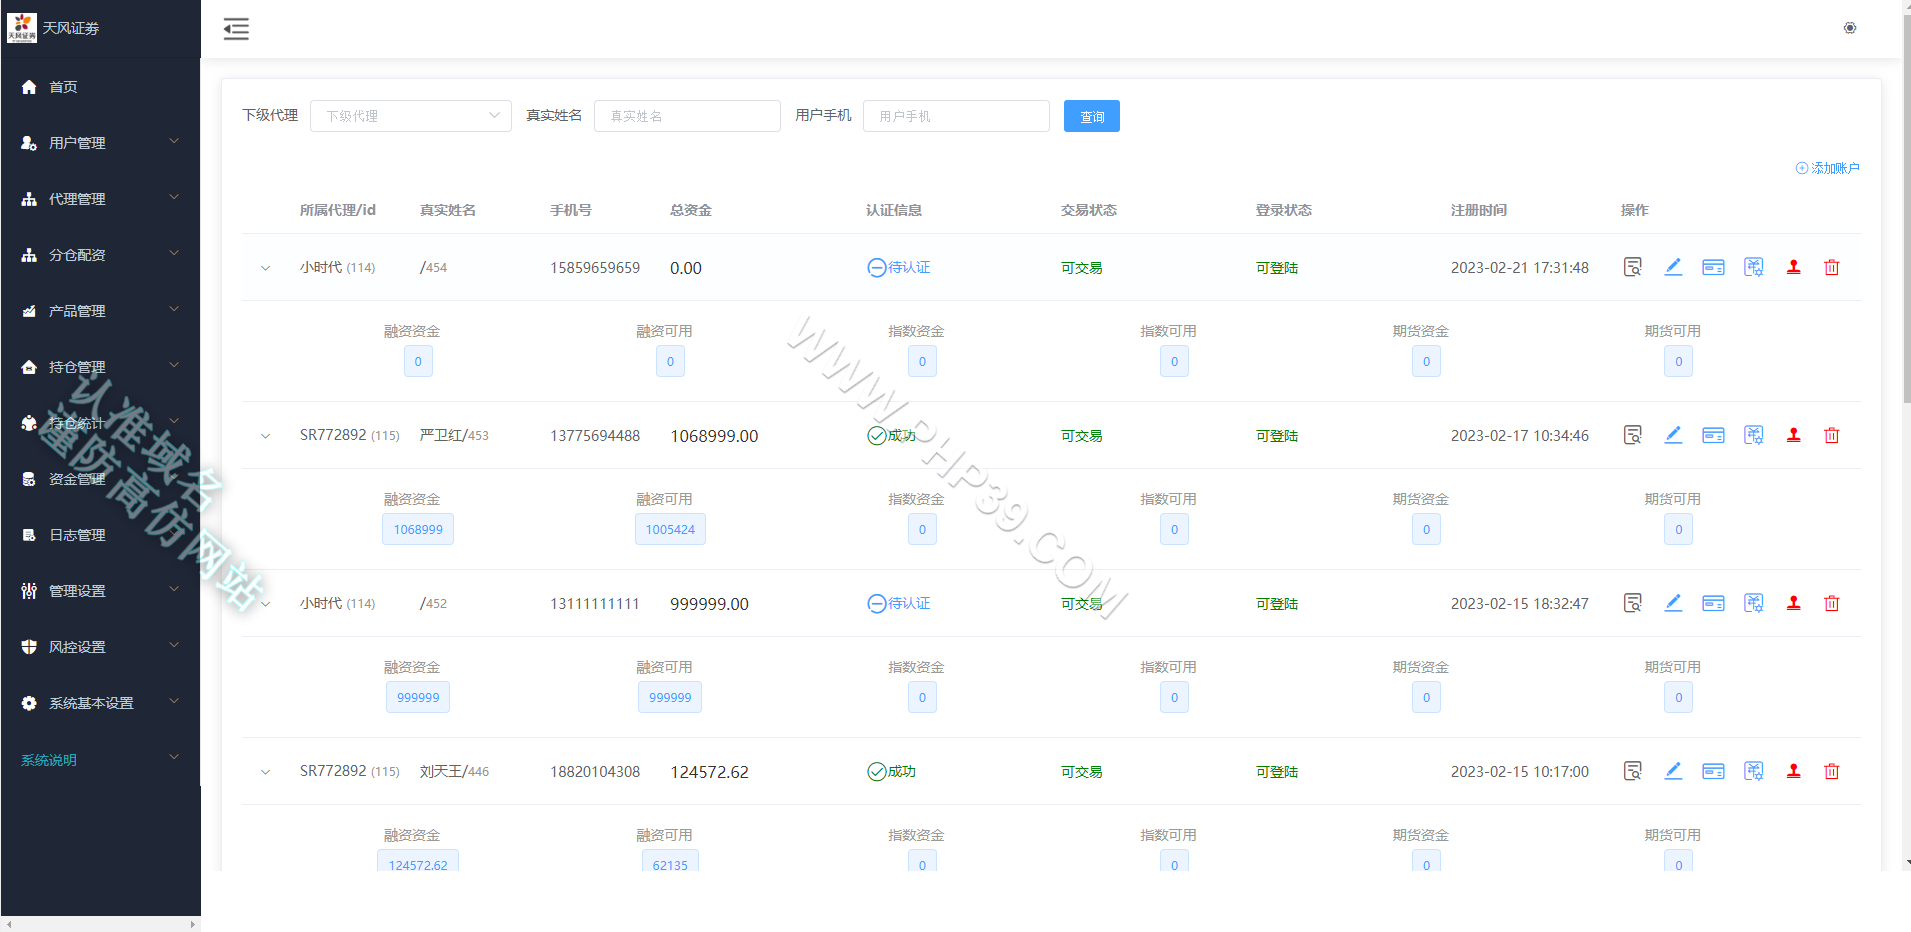Viewport: 1911px width, 932px height.
Task: Open record search icon for user /454
Action: point(1632,267)
